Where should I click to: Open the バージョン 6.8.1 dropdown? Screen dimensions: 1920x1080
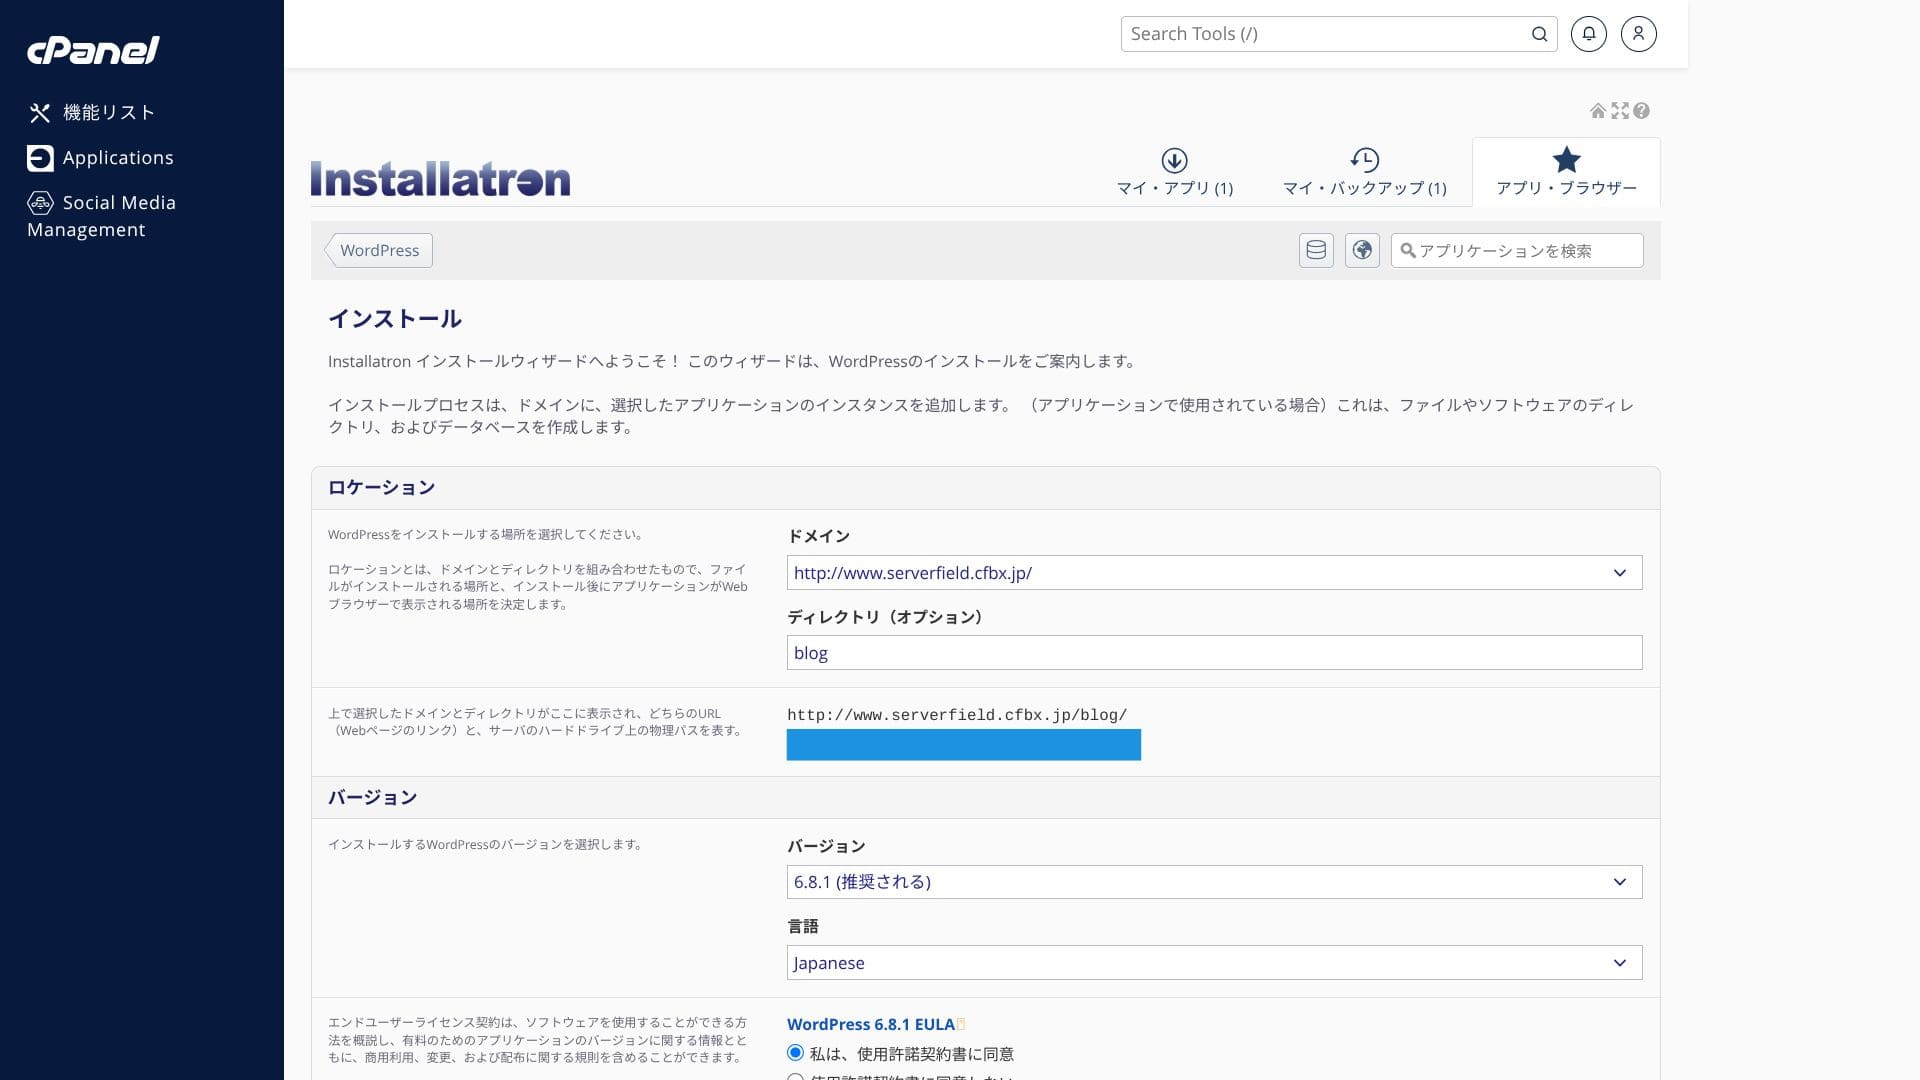point(1214,882)
